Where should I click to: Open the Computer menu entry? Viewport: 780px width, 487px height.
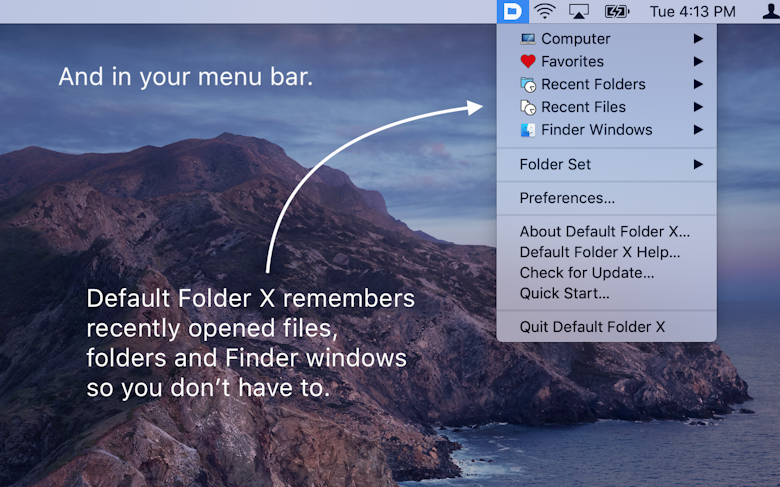[607, 39]
